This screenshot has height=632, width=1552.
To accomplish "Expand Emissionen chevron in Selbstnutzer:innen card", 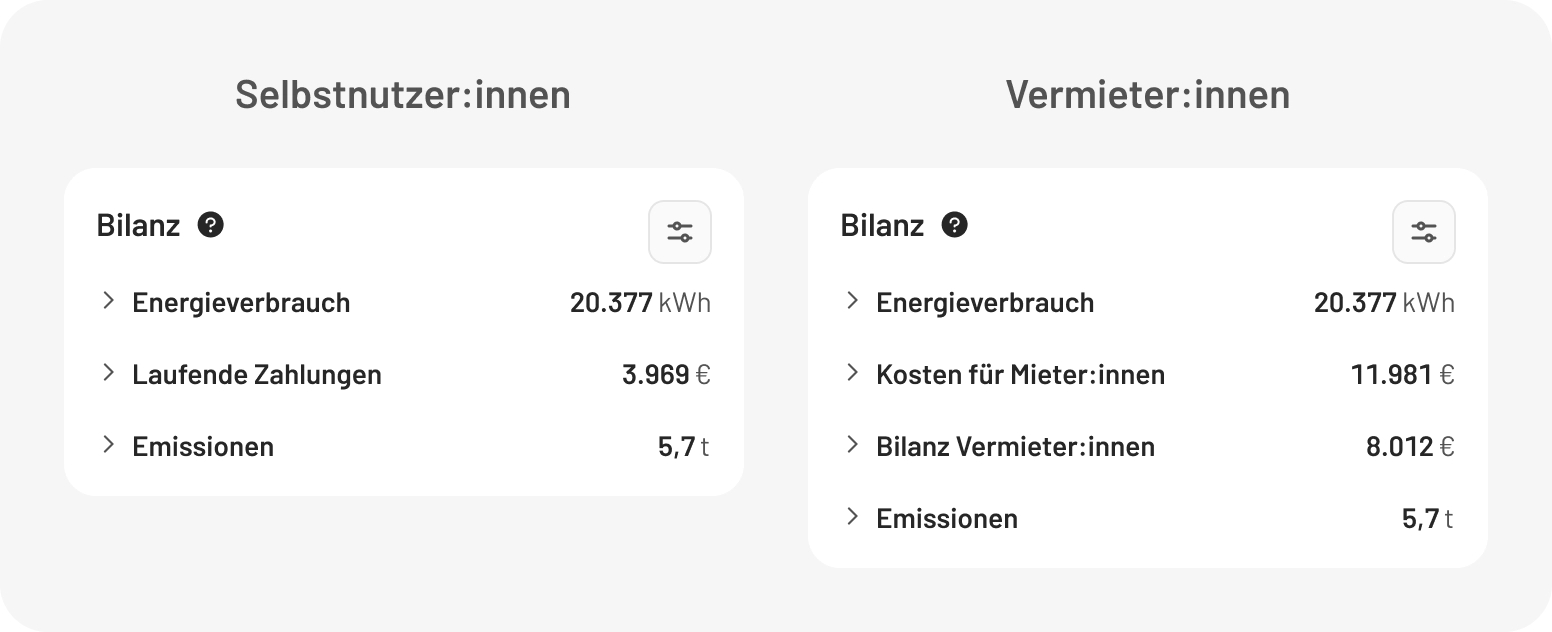I will click(109, 445).
